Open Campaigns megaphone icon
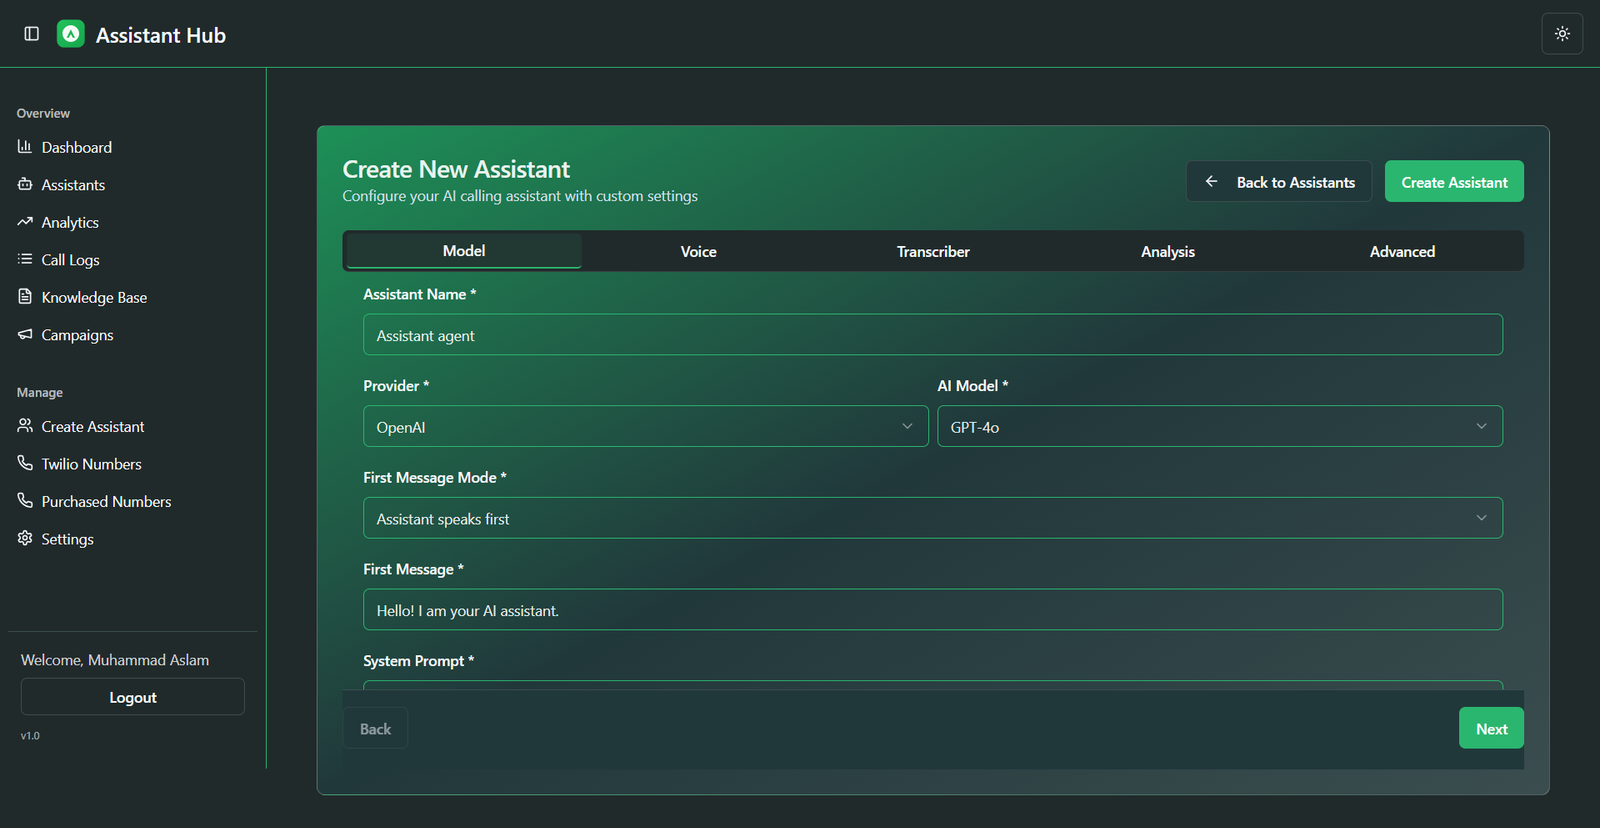The image size is (1600, 828). click(x=25, y=335)
